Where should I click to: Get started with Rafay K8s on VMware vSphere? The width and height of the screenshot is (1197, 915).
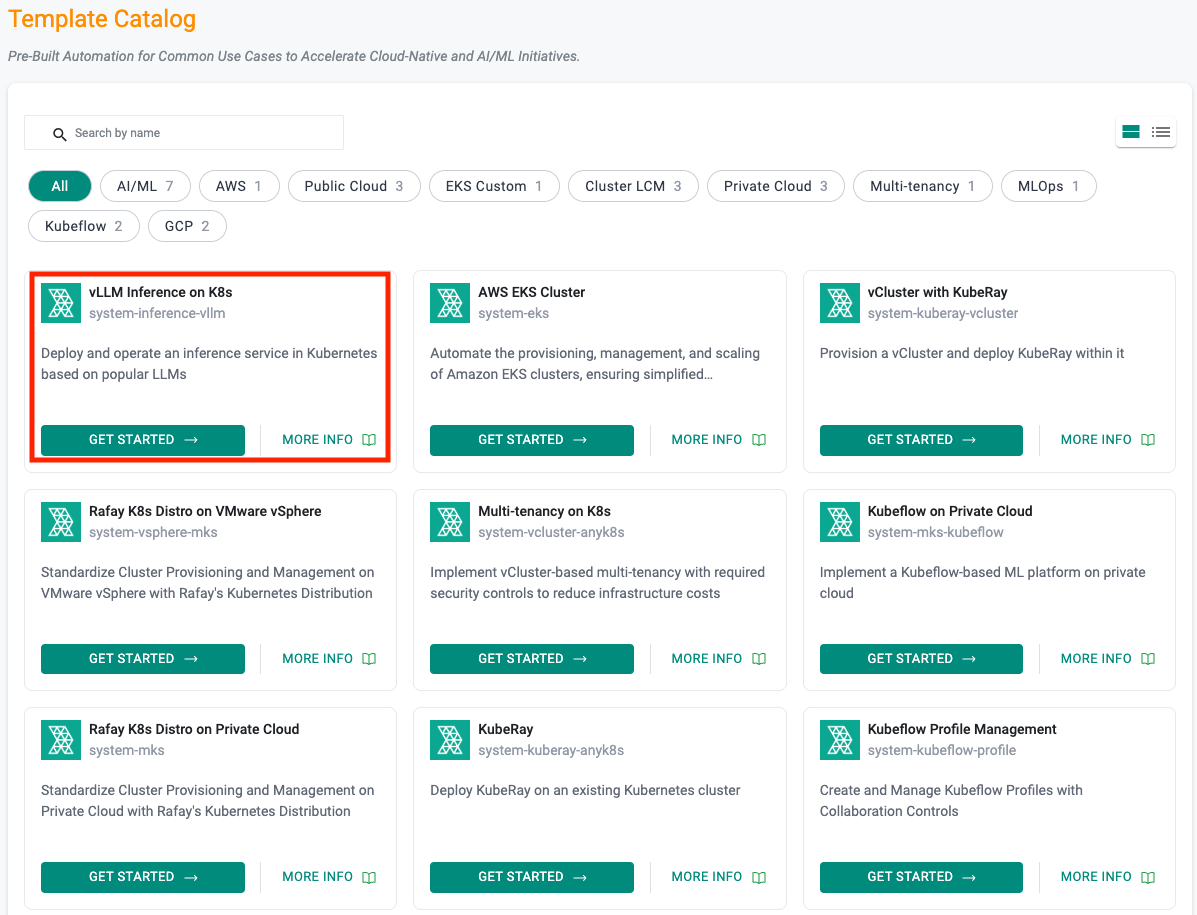pos(143,659)
